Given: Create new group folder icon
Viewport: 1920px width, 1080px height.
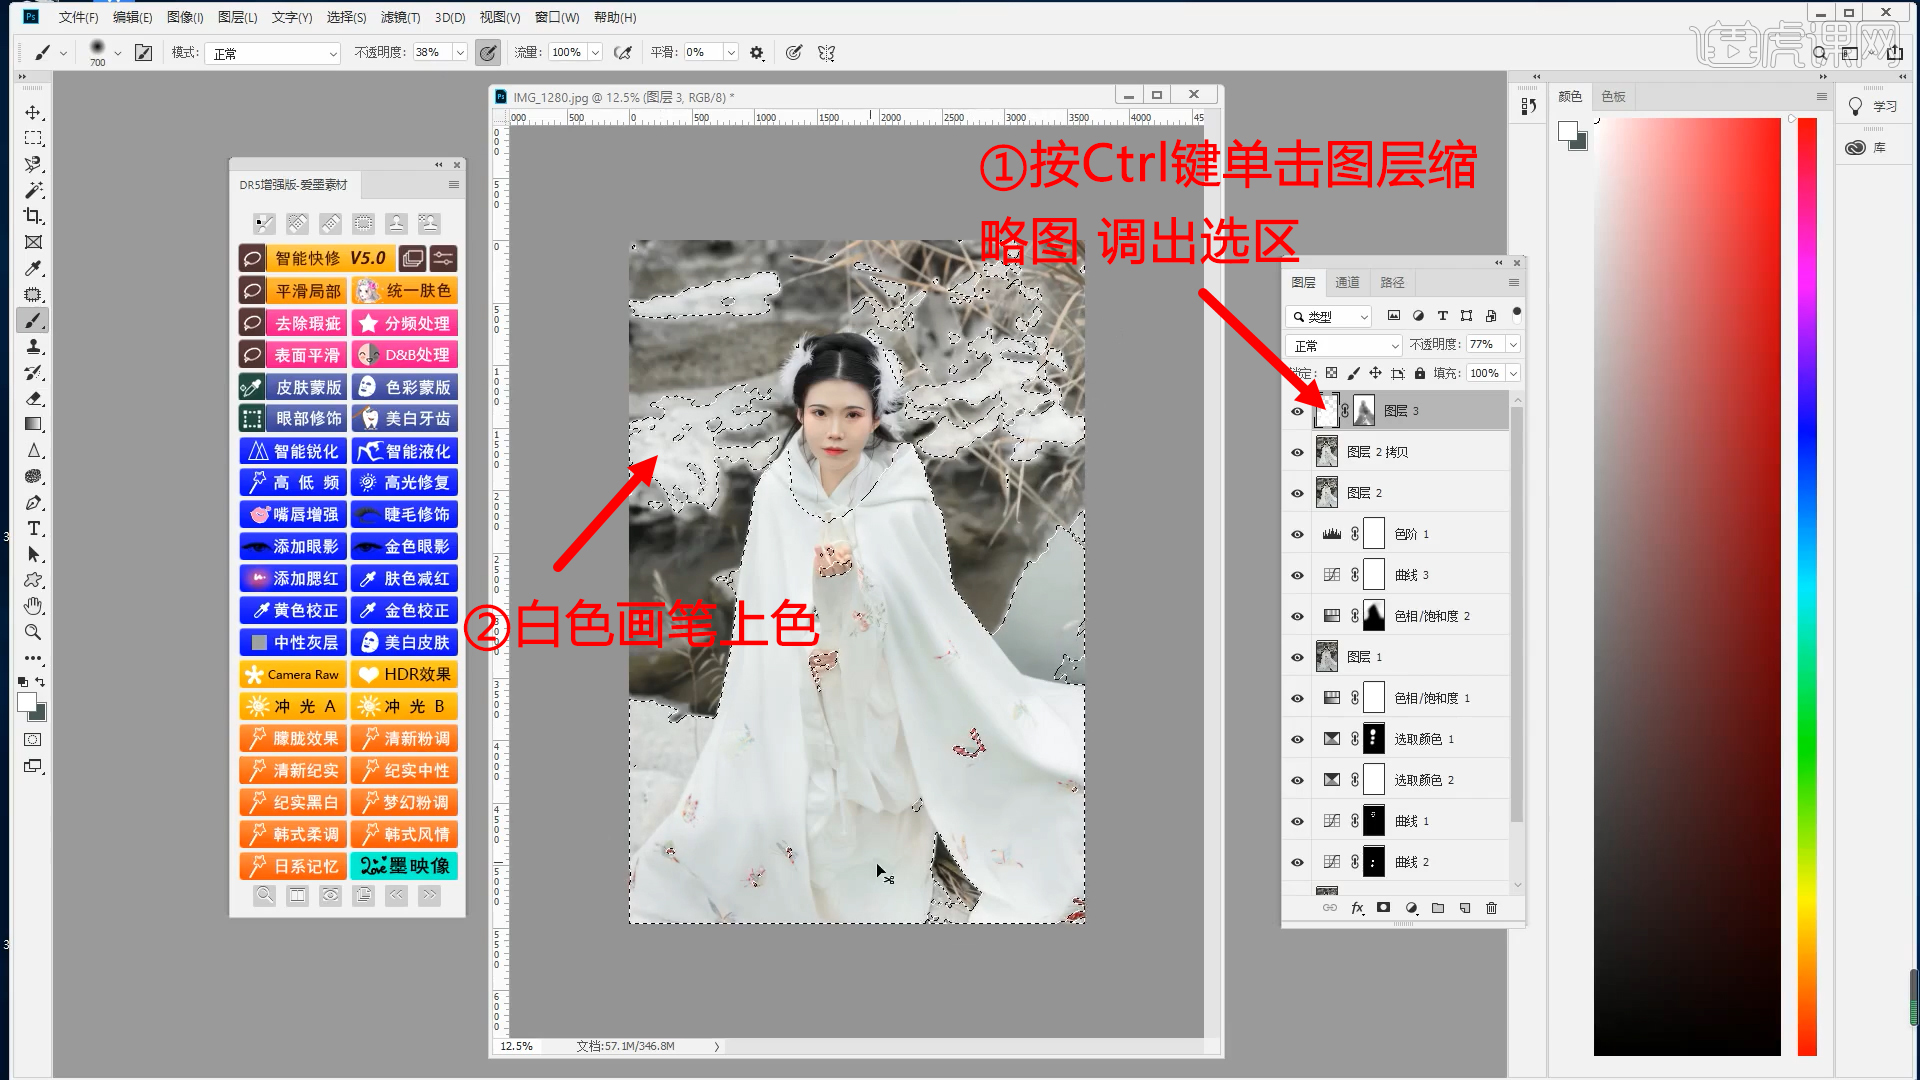Looking at the screenshot, I should tap(1437, 908).
